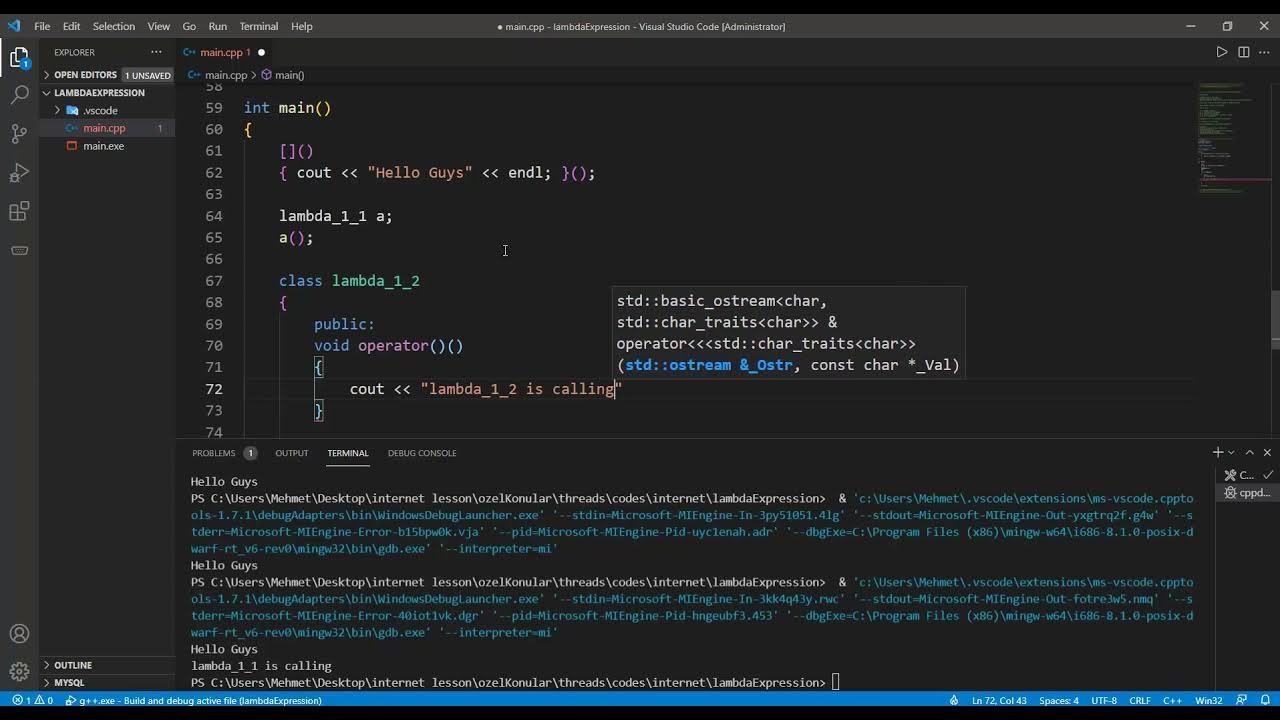This screenshot has width=1280, height=720.
Task: Switch to the PROBLEMS panel tab
Action: 224,453
